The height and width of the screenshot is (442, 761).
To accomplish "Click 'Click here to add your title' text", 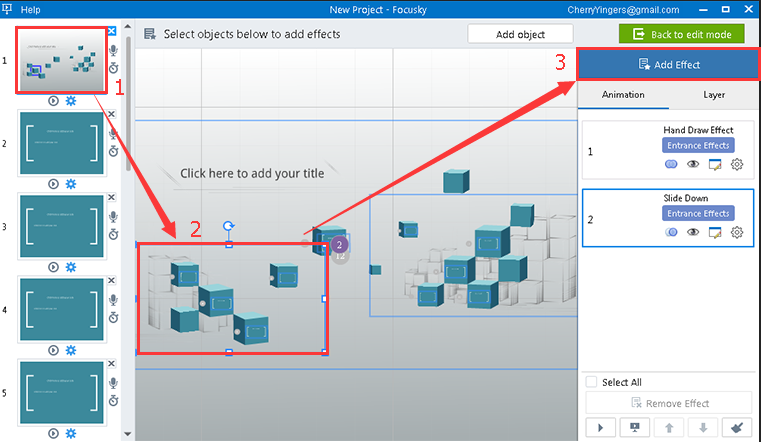I will click(252, 173).
